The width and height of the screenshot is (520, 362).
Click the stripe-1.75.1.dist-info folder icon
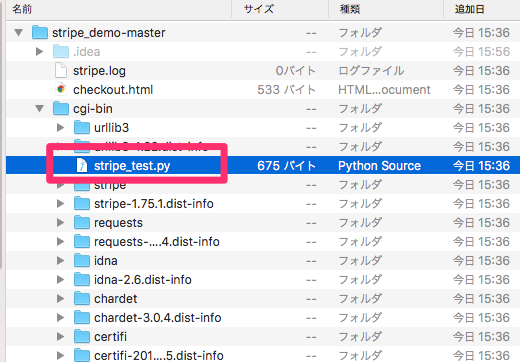pos(82,203)
